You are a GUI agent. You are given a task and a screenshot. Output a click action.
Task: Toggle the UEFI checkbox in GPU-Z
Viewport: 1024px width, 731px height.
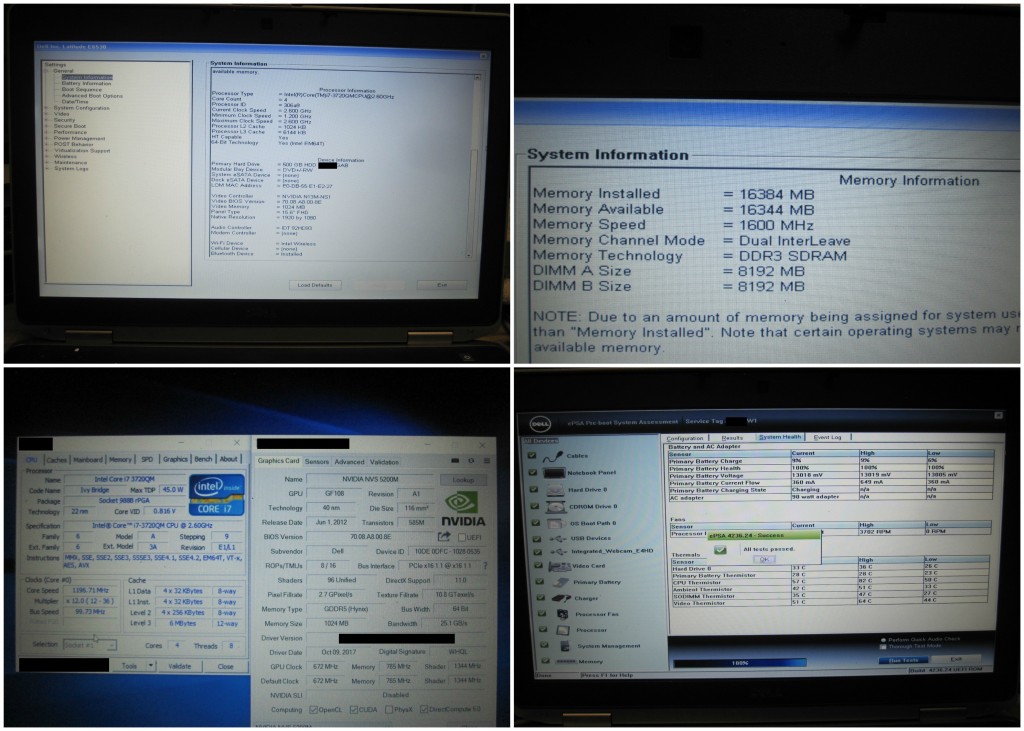[x=462, y=537]
